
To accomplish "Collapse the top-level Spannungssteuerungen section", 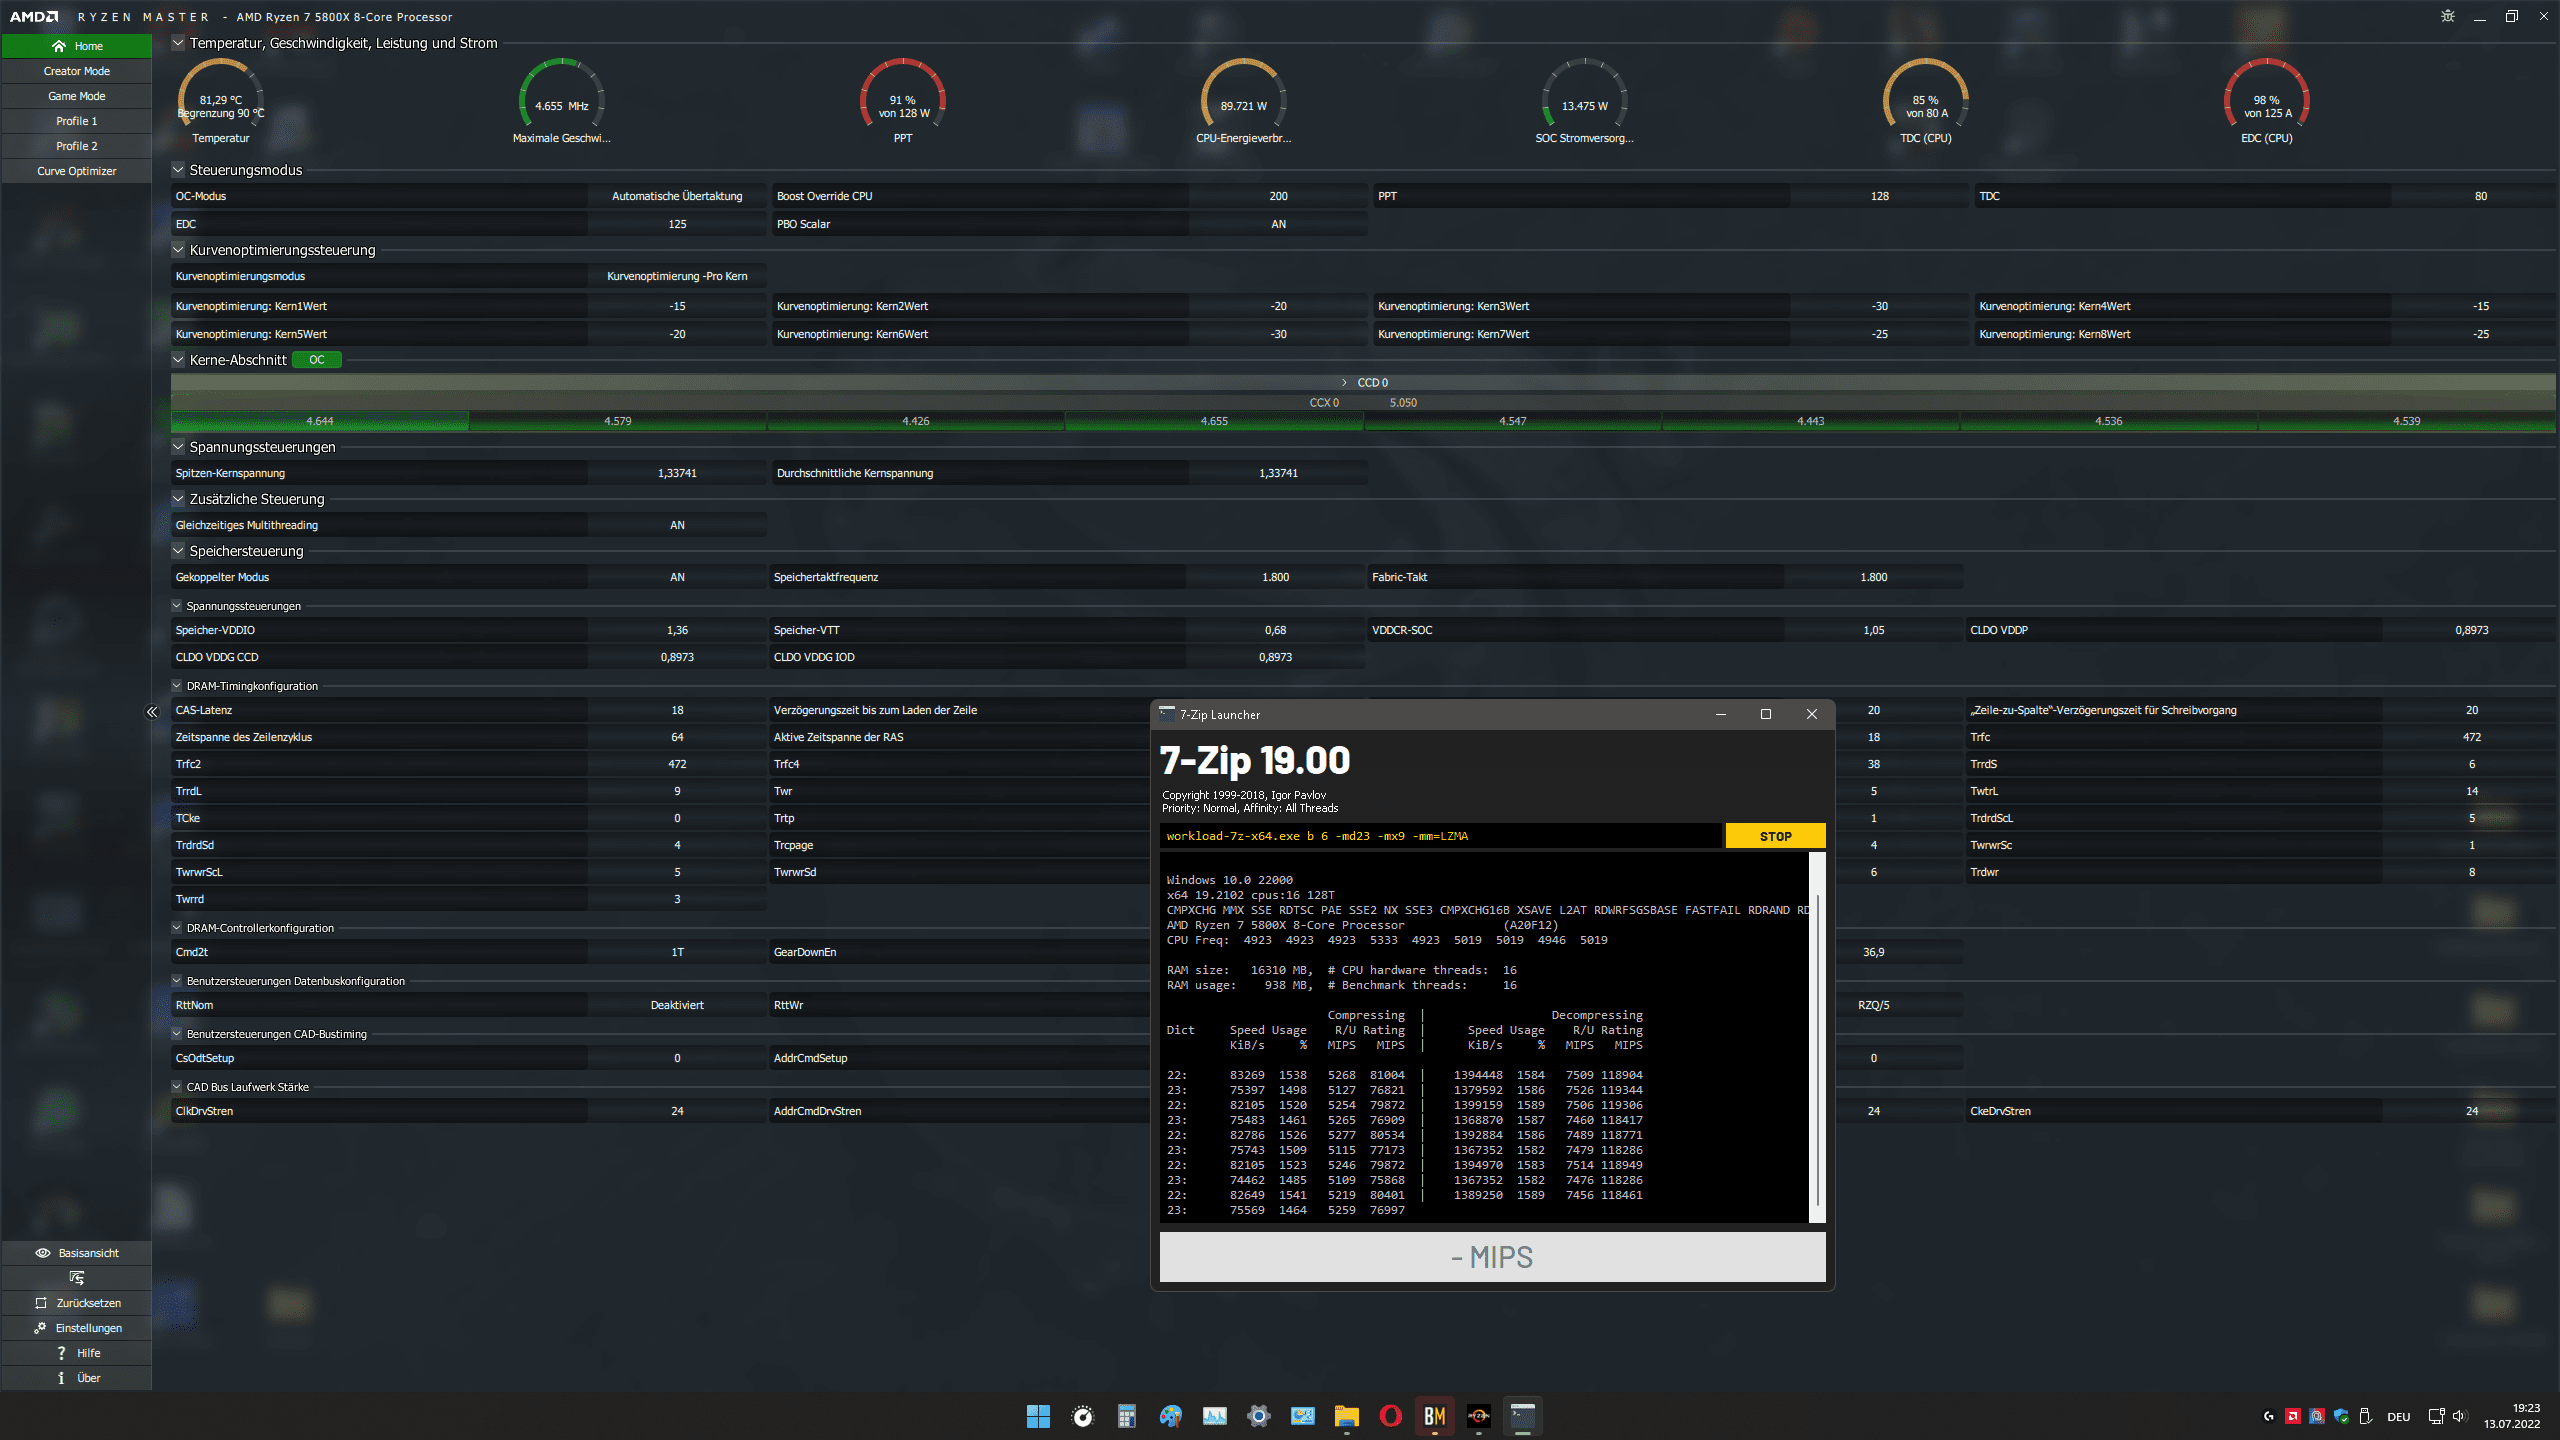I will [178, 447].
